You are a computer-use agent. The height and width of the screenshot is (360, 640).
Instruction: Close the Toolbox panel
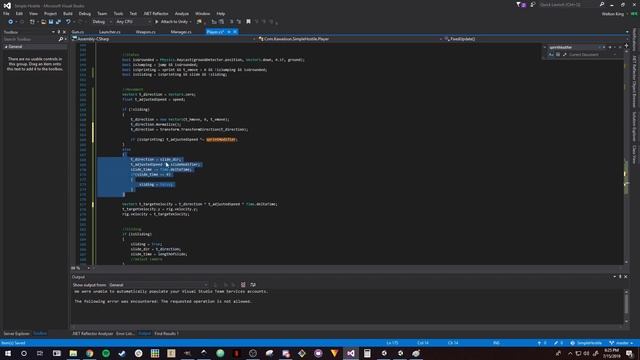pyautogui.click(x=64, y=32)
